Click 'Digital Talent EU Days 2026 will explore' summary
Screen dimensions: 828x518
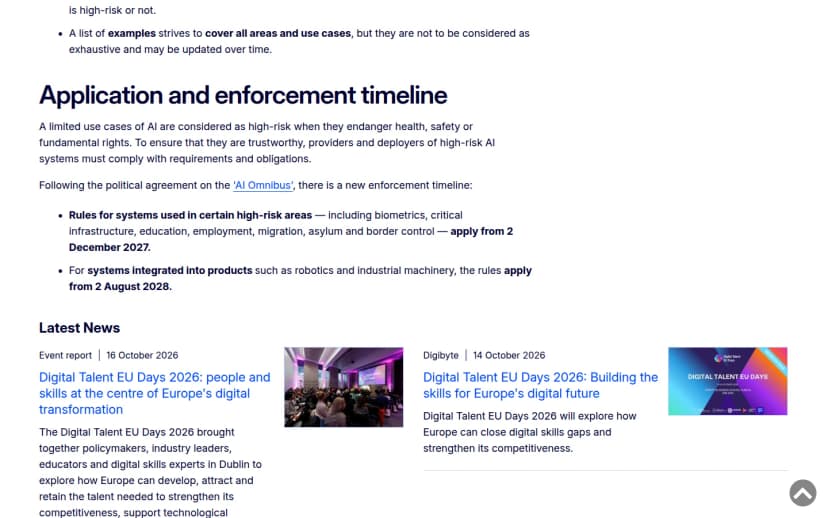click(530, 432)
